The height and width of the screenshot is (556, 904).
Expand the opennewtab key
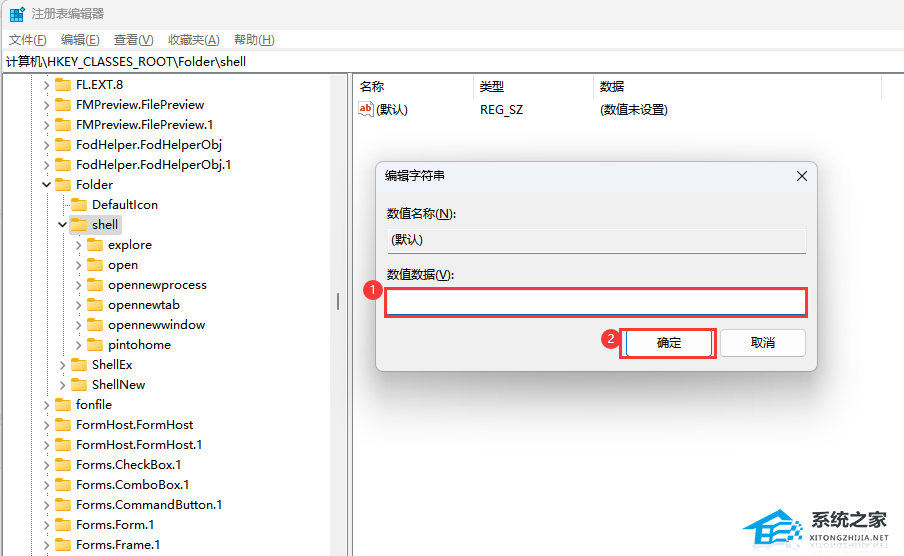[78, 305]
